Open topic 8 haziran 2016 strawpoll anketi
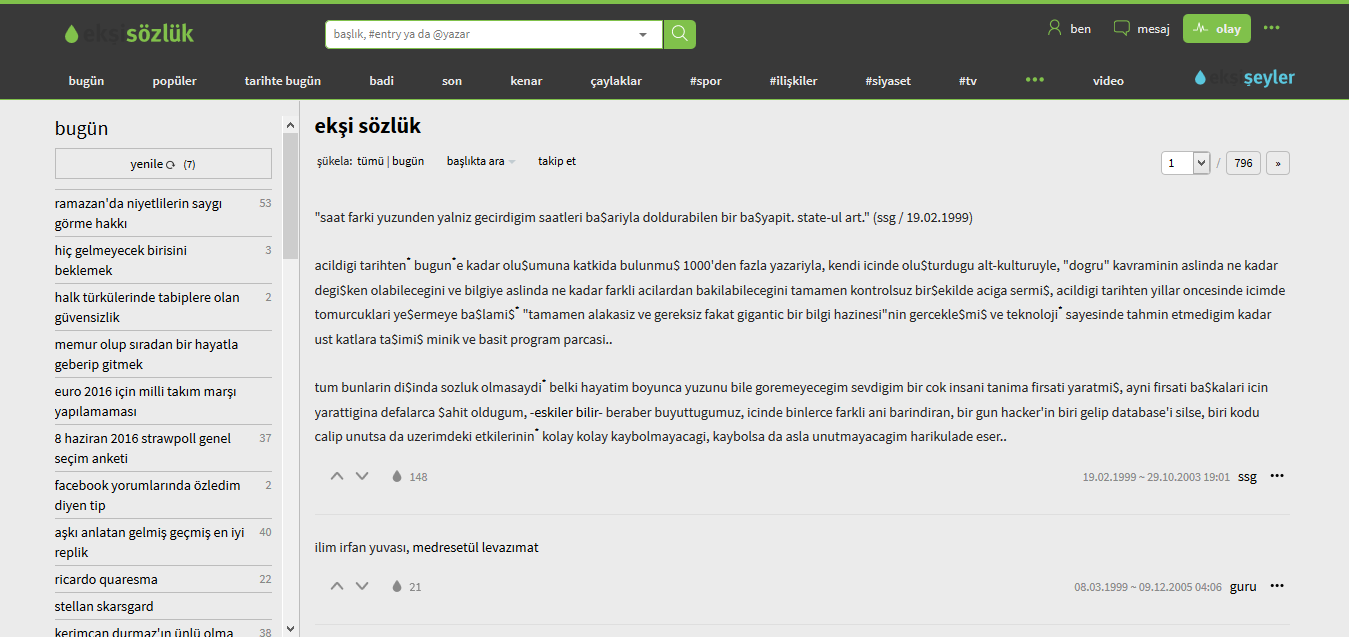 tap(163, 448)
